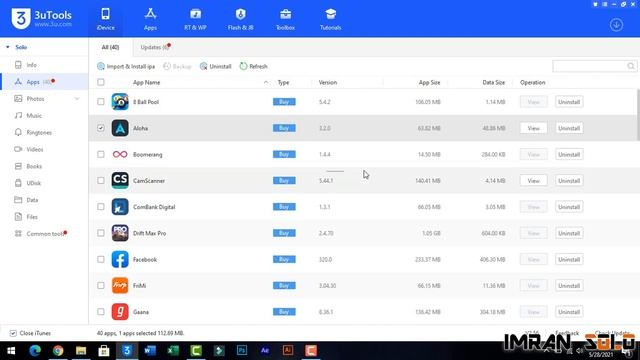Click the Facebook app icon

coord(120,259)
